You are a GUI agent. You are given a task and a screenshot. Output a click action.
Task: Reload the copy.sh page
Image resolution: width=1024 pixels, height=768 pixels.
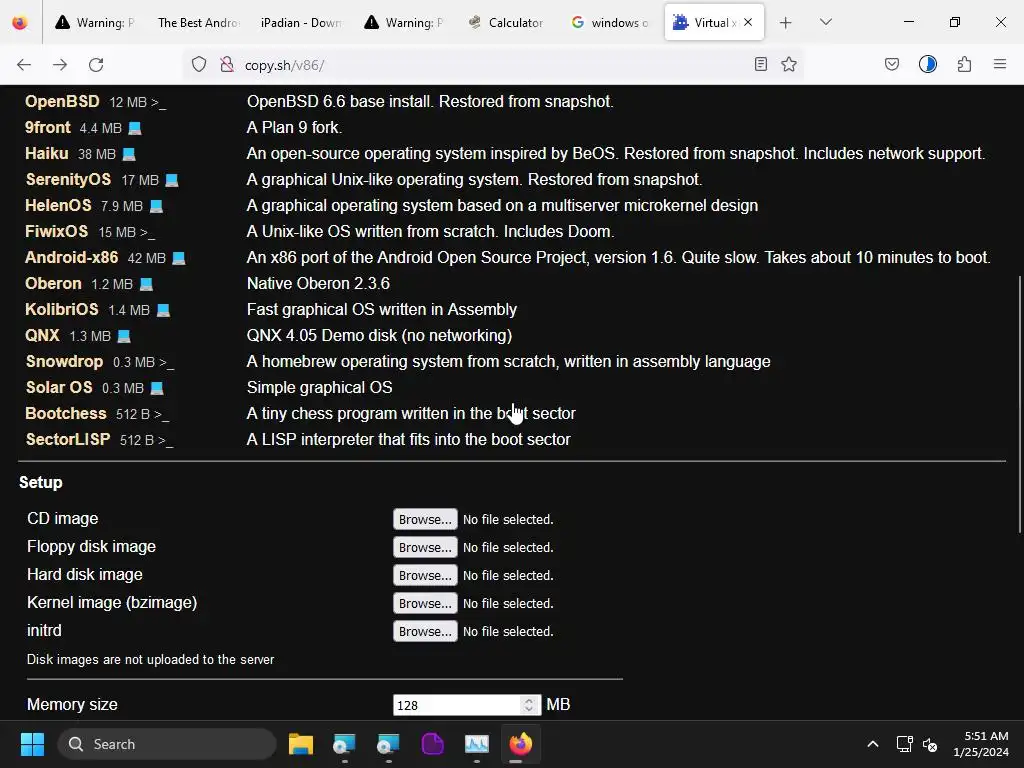(x=96, y=65)
